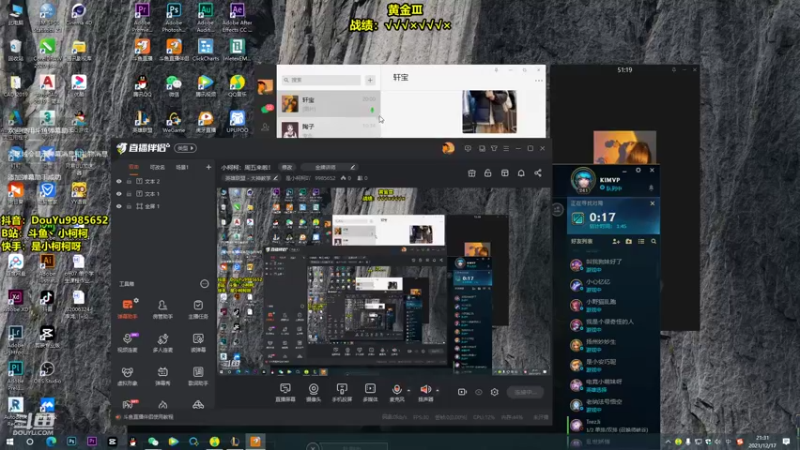This screenshot has width=800, height=450.
Task: Open the Cinema 4D desktop shortcut
Action: coord(79,14)
